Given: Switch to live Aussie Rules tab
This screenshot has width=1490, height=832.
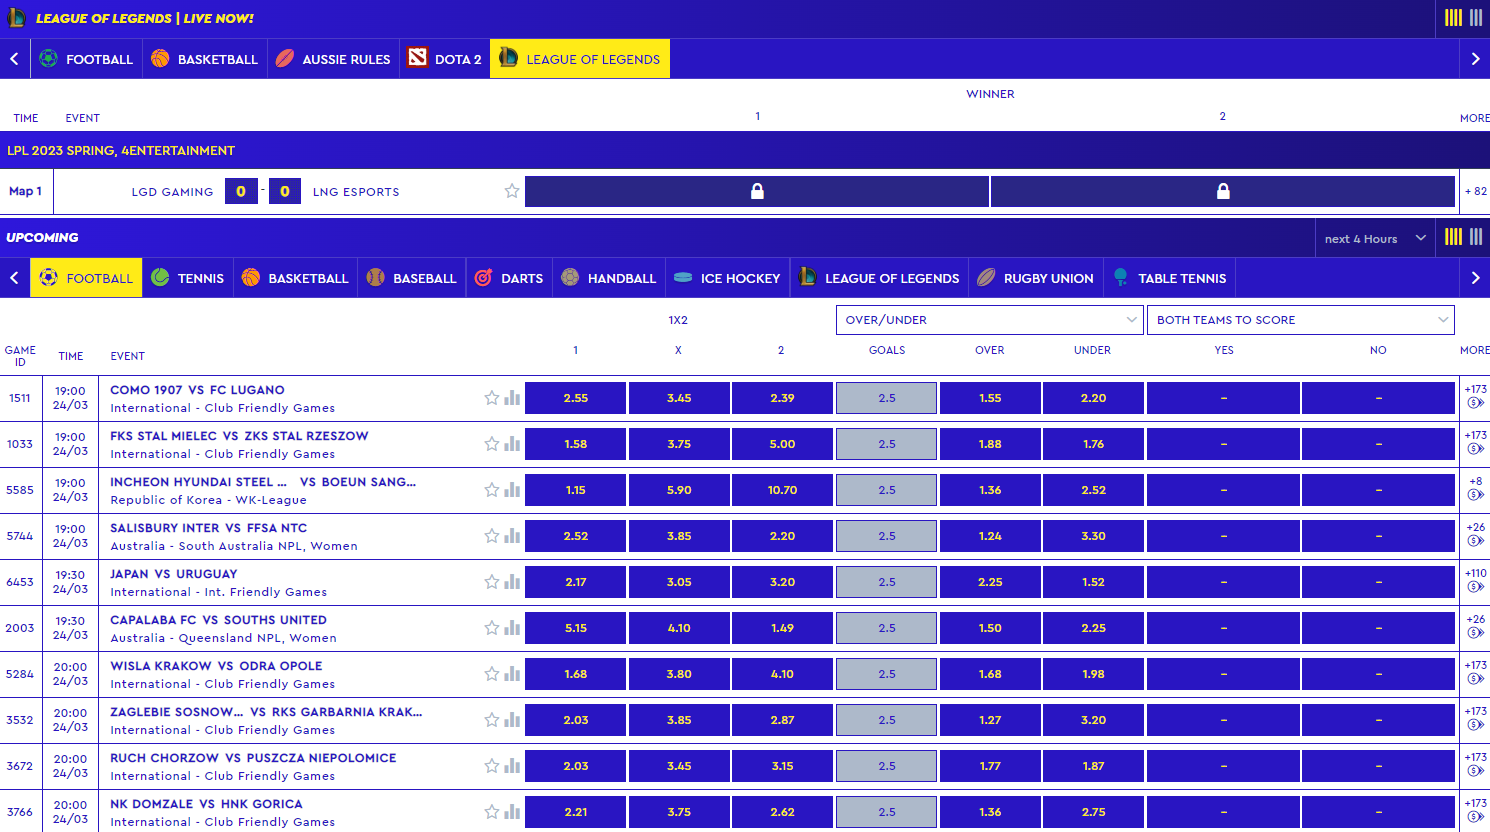Looking at the screenshot, I should tap(333, 59).
